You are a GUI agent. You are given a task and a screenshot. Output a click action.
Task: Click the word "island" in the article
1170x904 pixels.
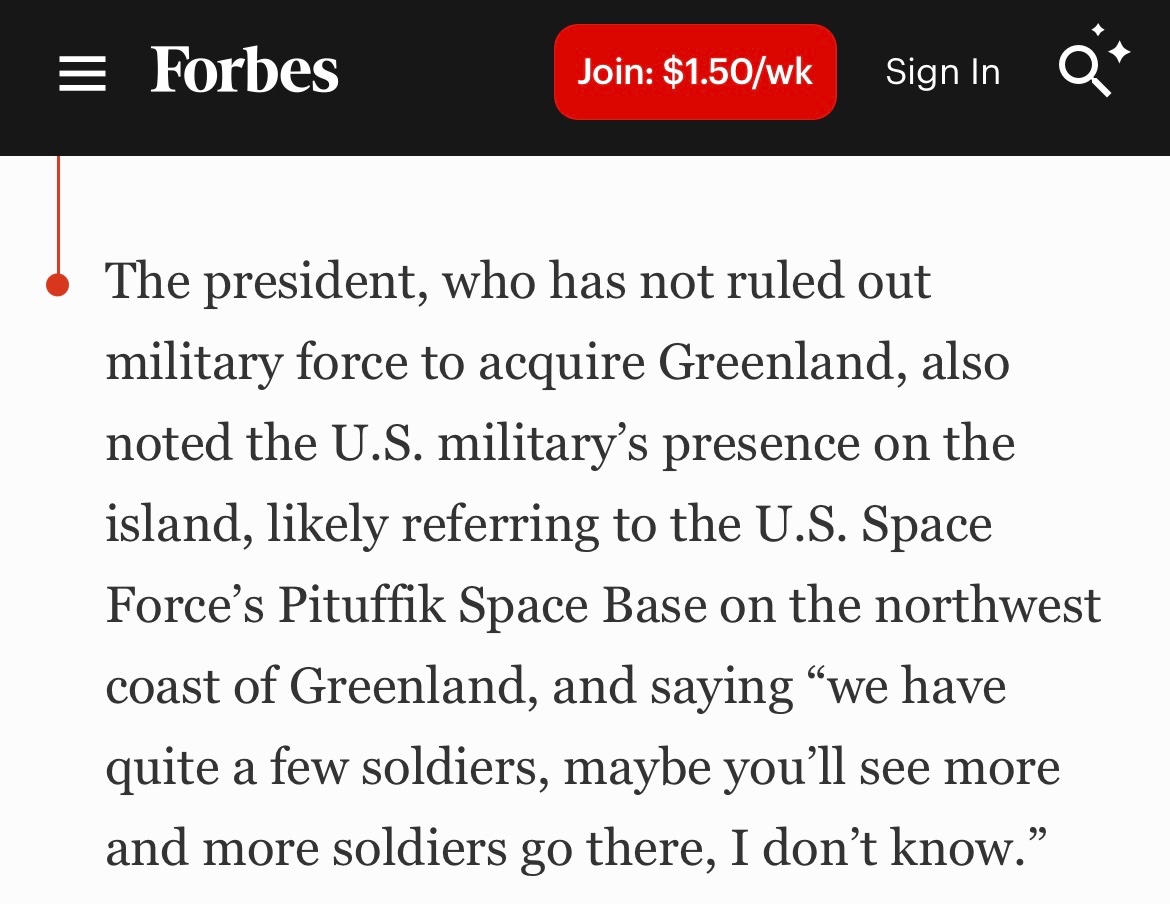pyautogui.click(x=176, y=525)
